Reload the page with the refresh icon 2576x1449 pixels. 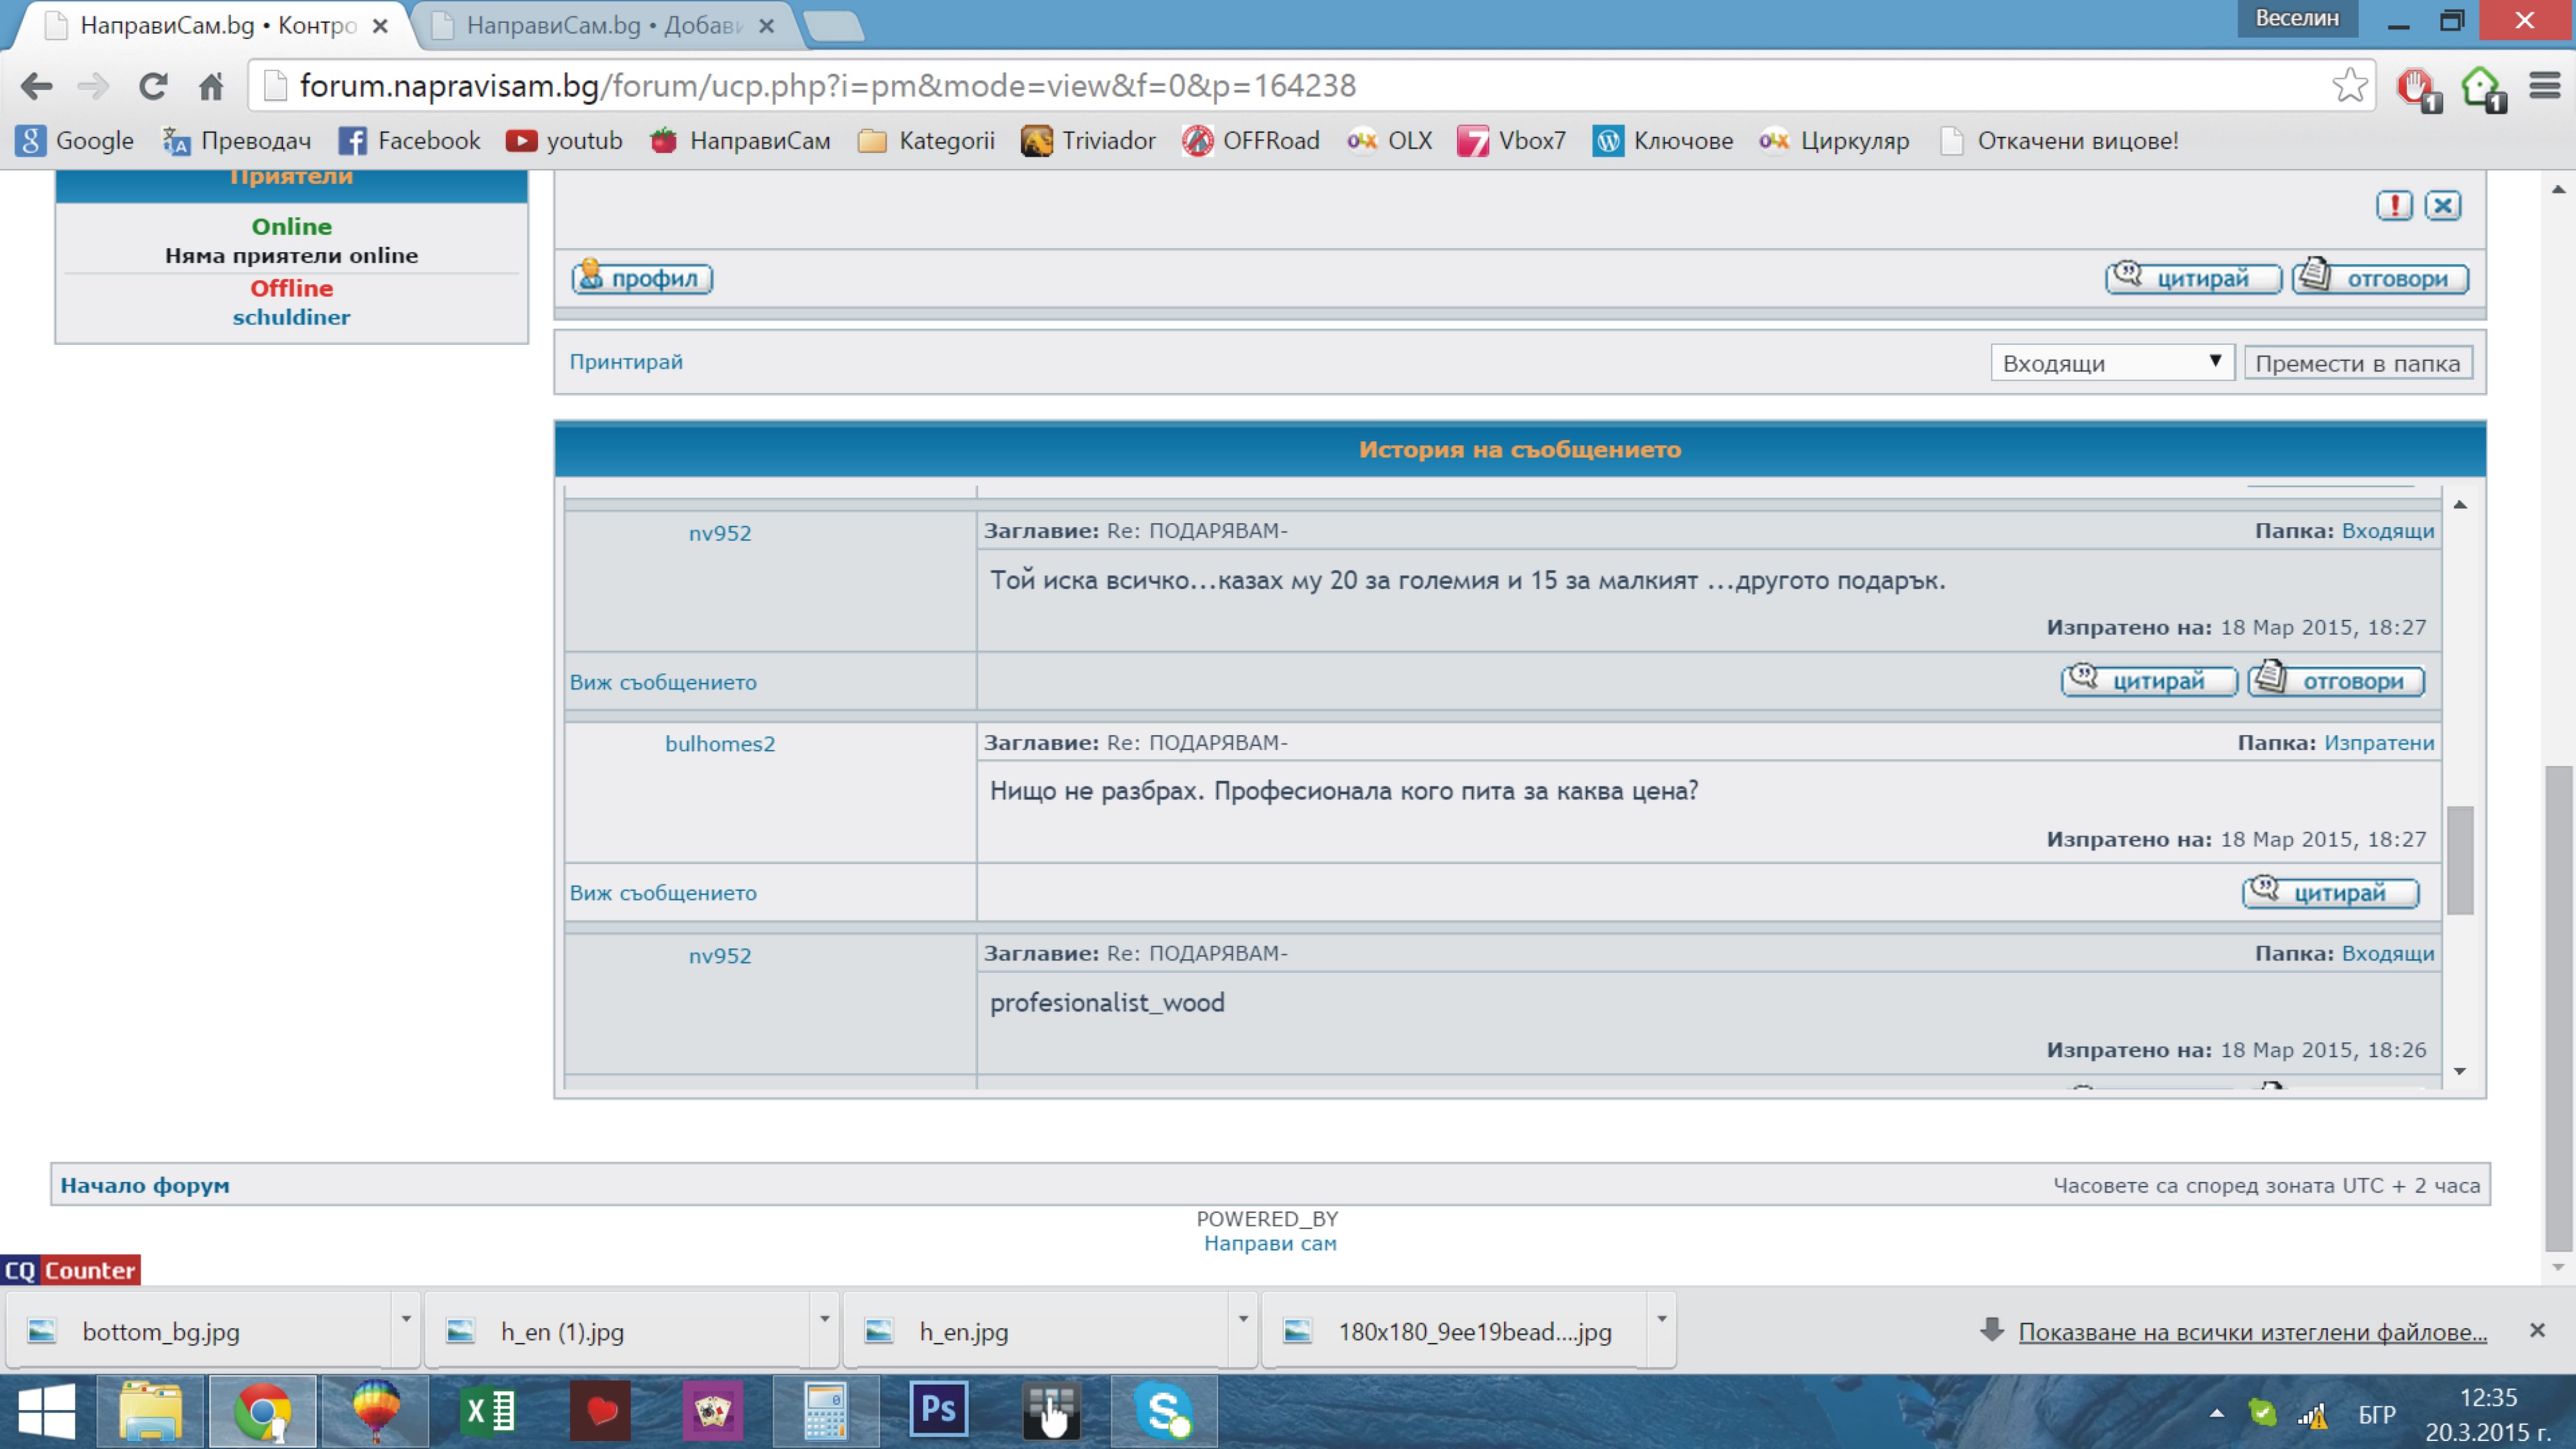pyautogui.click(x=153, y=86)
